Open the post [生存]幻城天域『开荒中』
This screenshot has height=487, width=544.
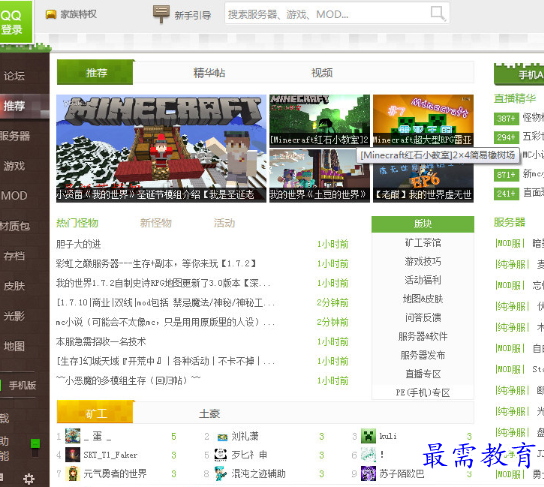tap(165, 361)
